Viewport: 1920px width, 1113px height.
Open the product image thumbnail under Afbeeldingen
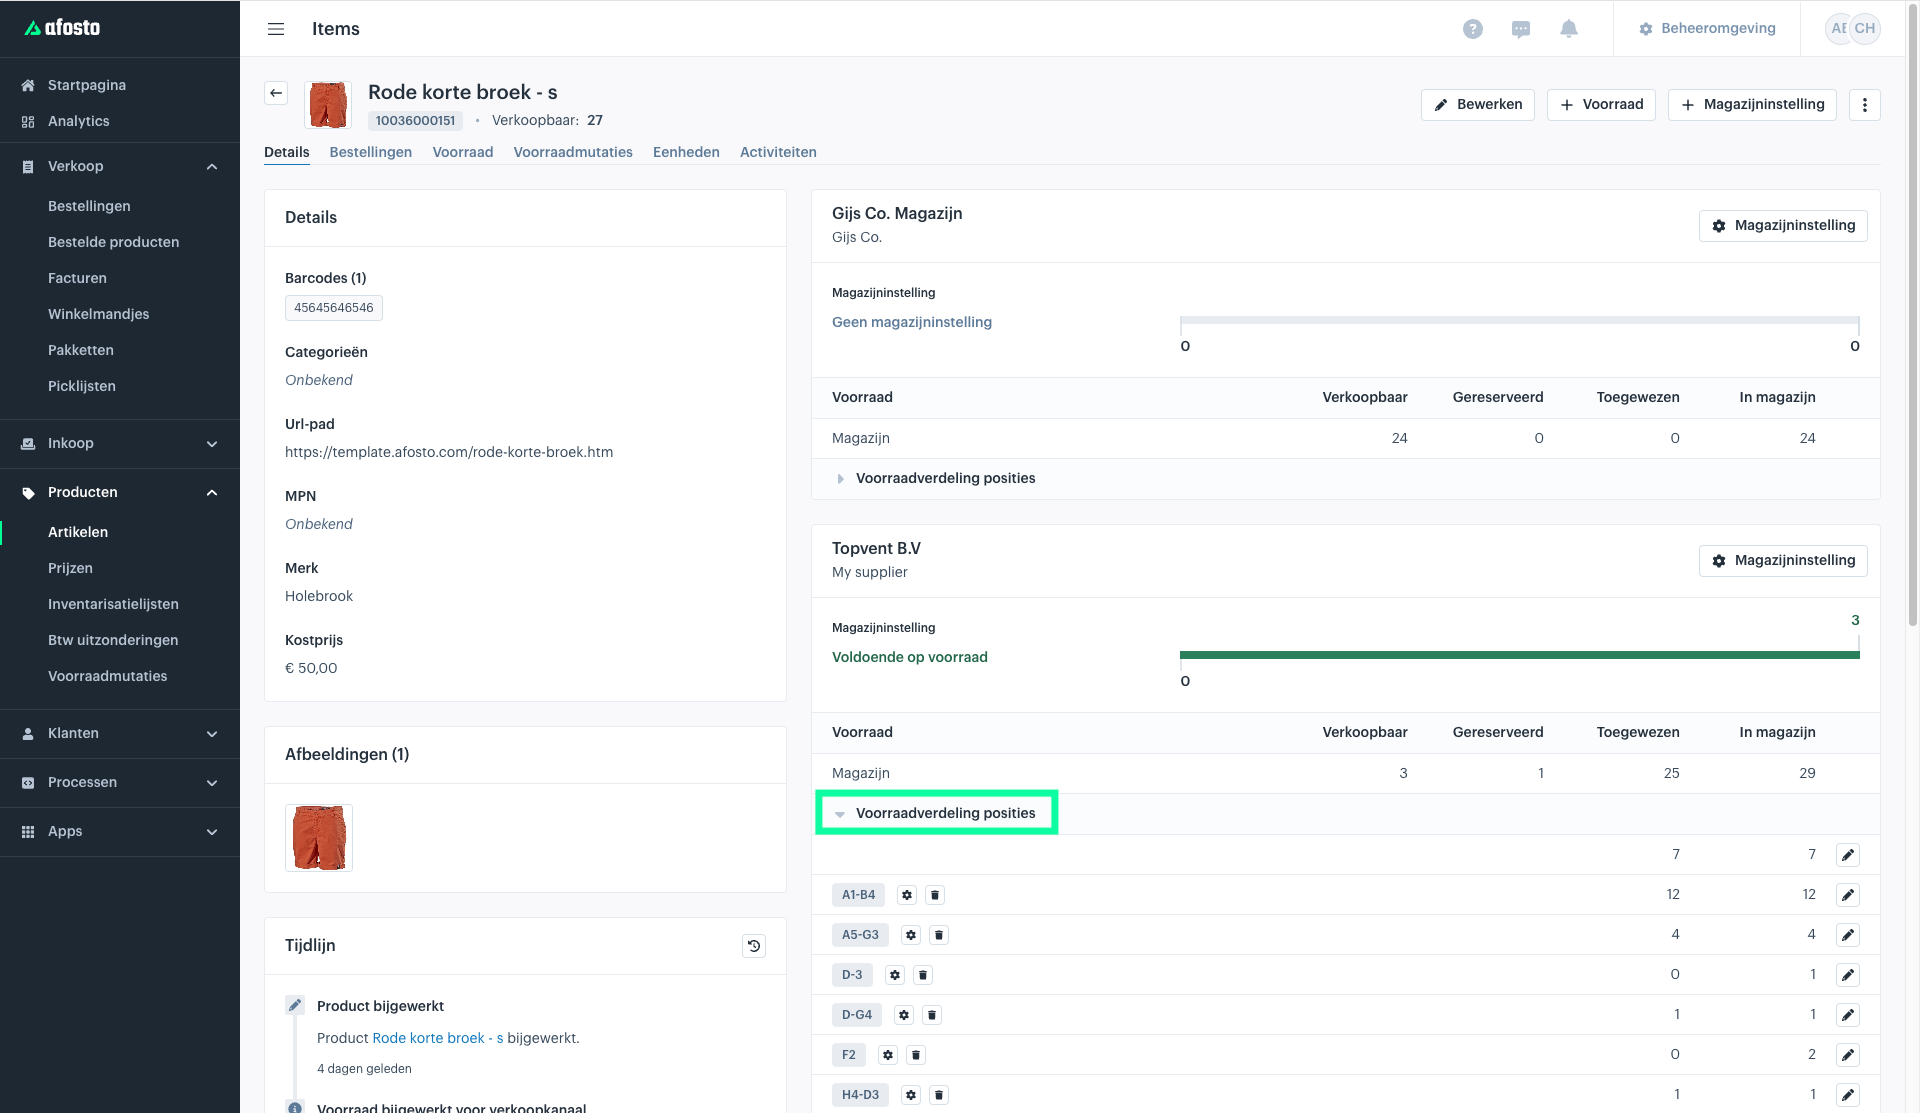(x=319, y=838)
